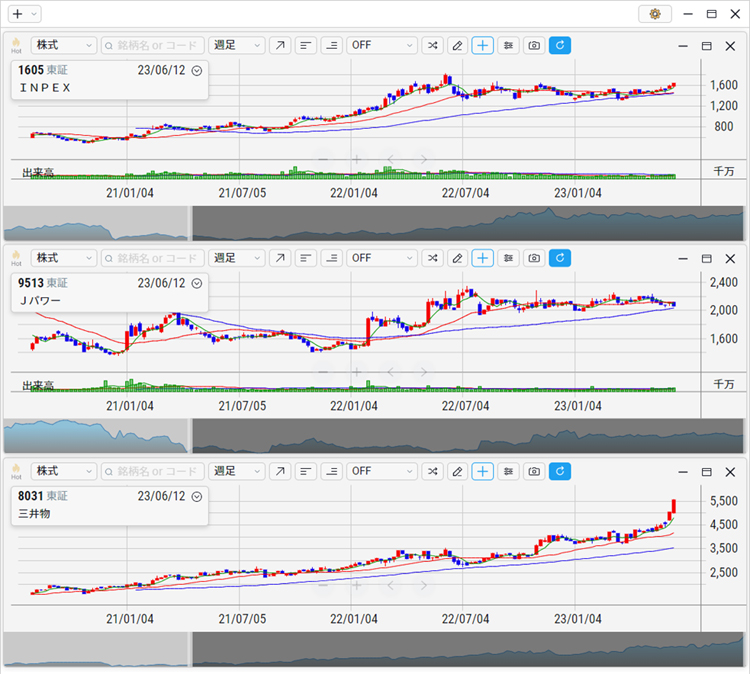Image resolution: width=750 pixels, height=674 pixels.
Task: Toggle crosshair button in the 三井物 chart toolbar
Action: click(x=483, y=471)
